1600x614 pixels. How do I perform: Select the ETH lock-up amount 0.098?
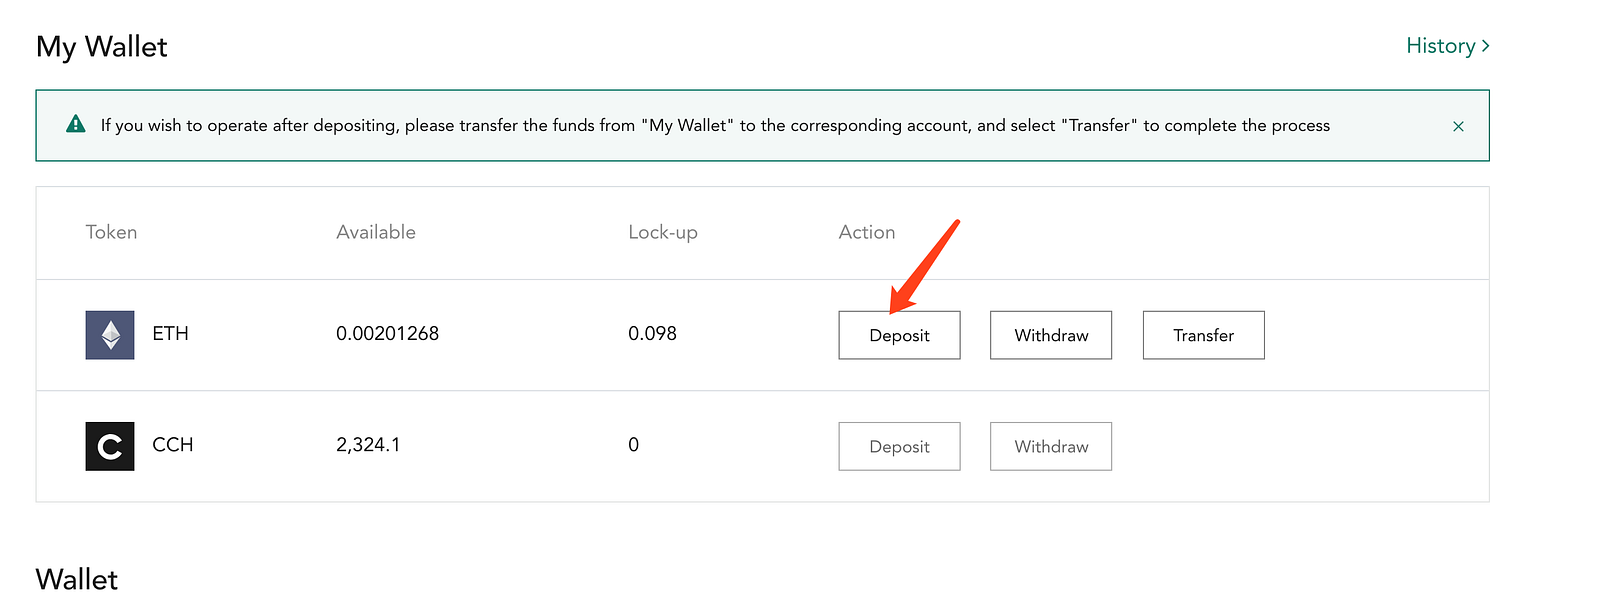click(652, 334)
